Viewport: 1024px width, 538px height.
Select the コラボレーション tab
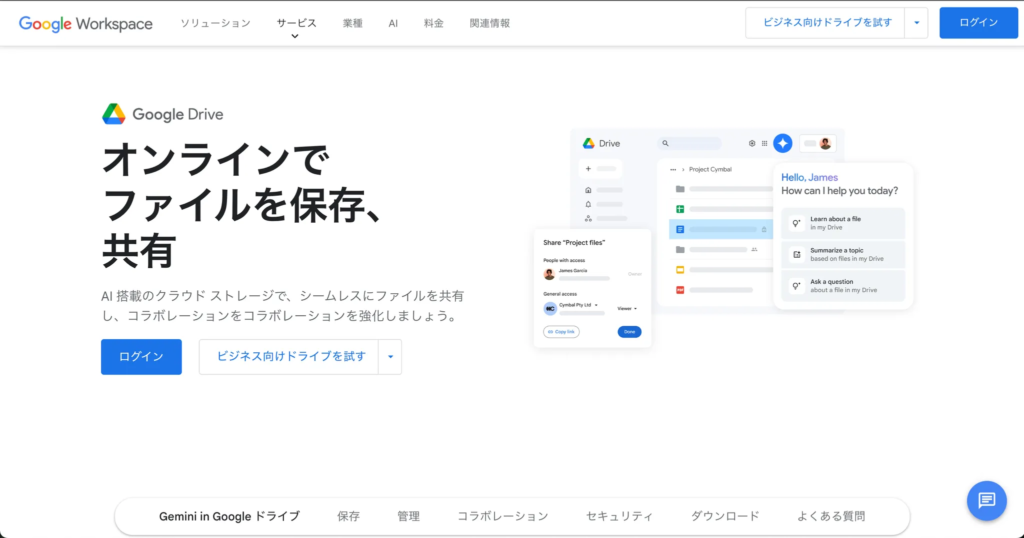click(x=503, y=516)
